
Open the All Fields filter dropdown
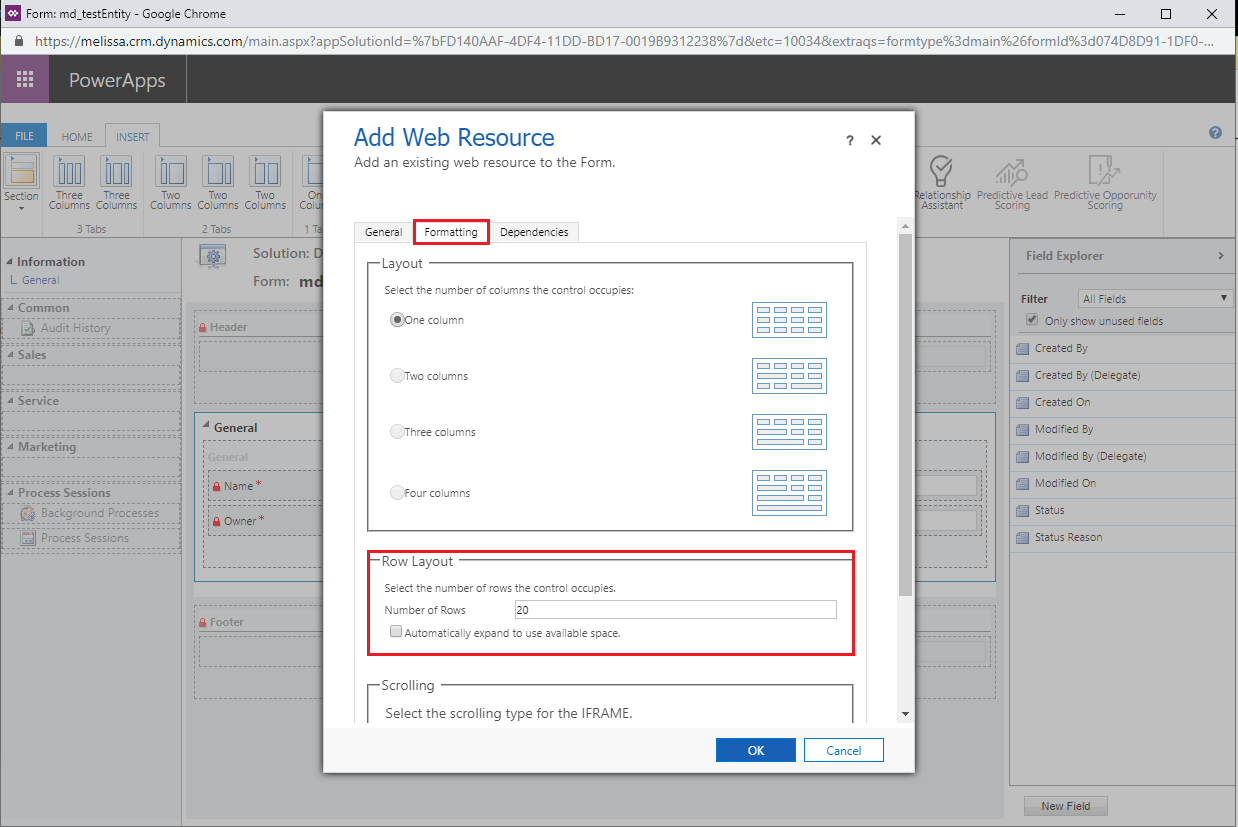click(x=1155, y=298)
